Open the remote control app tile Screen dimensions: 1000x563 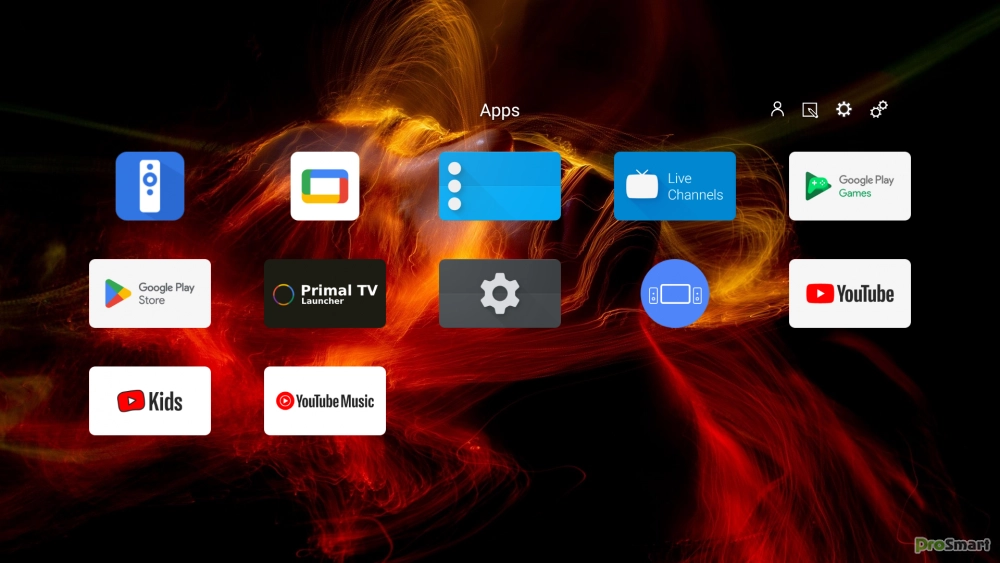(150, 186)
